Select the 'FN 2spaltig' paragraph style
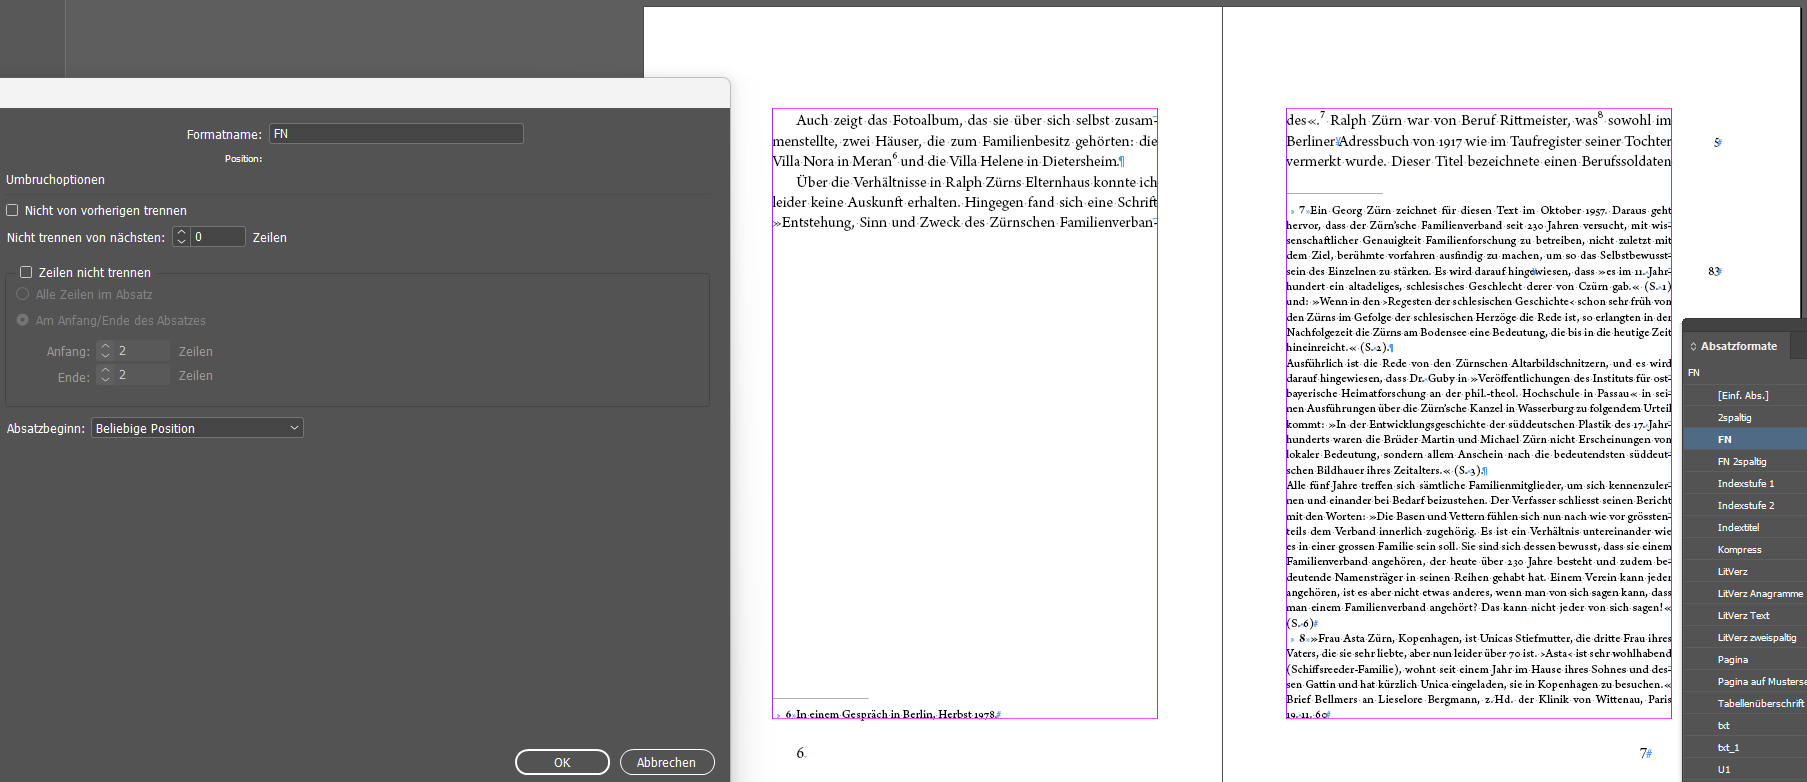This screenshot has width=1807, height=782. pyautogui.click(x=1745, y=461)
